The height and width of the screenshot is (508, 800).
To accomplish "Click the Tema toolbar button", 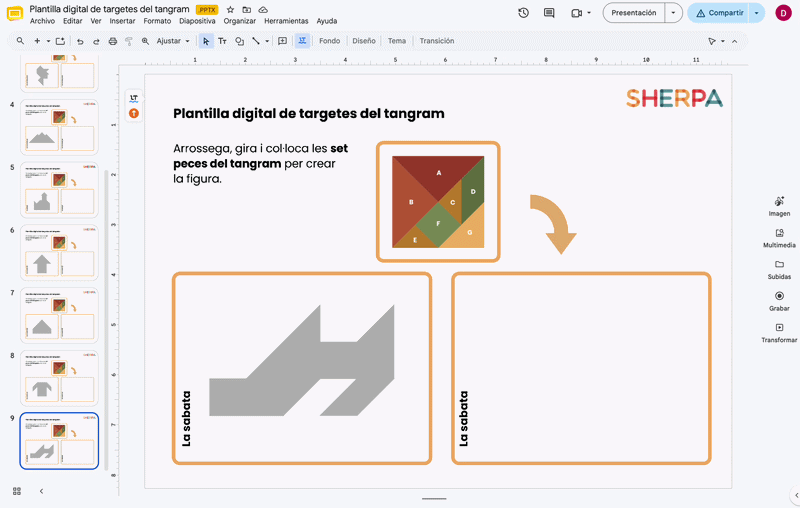I will [396, 41].
